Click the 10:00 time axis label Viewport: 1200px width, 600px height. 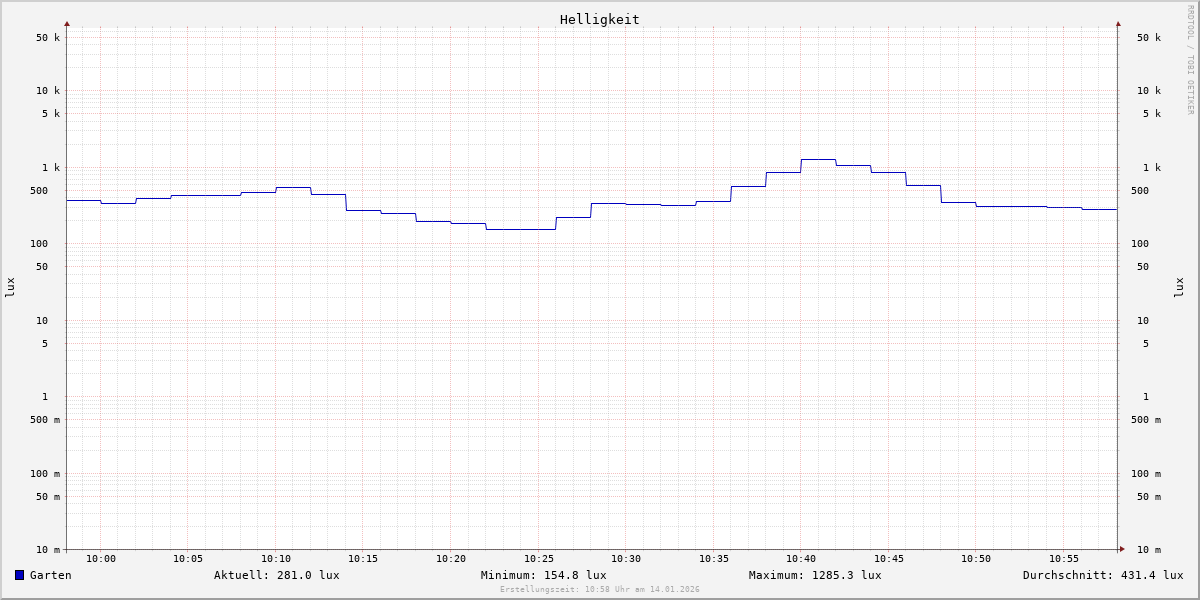click(101, 559)
